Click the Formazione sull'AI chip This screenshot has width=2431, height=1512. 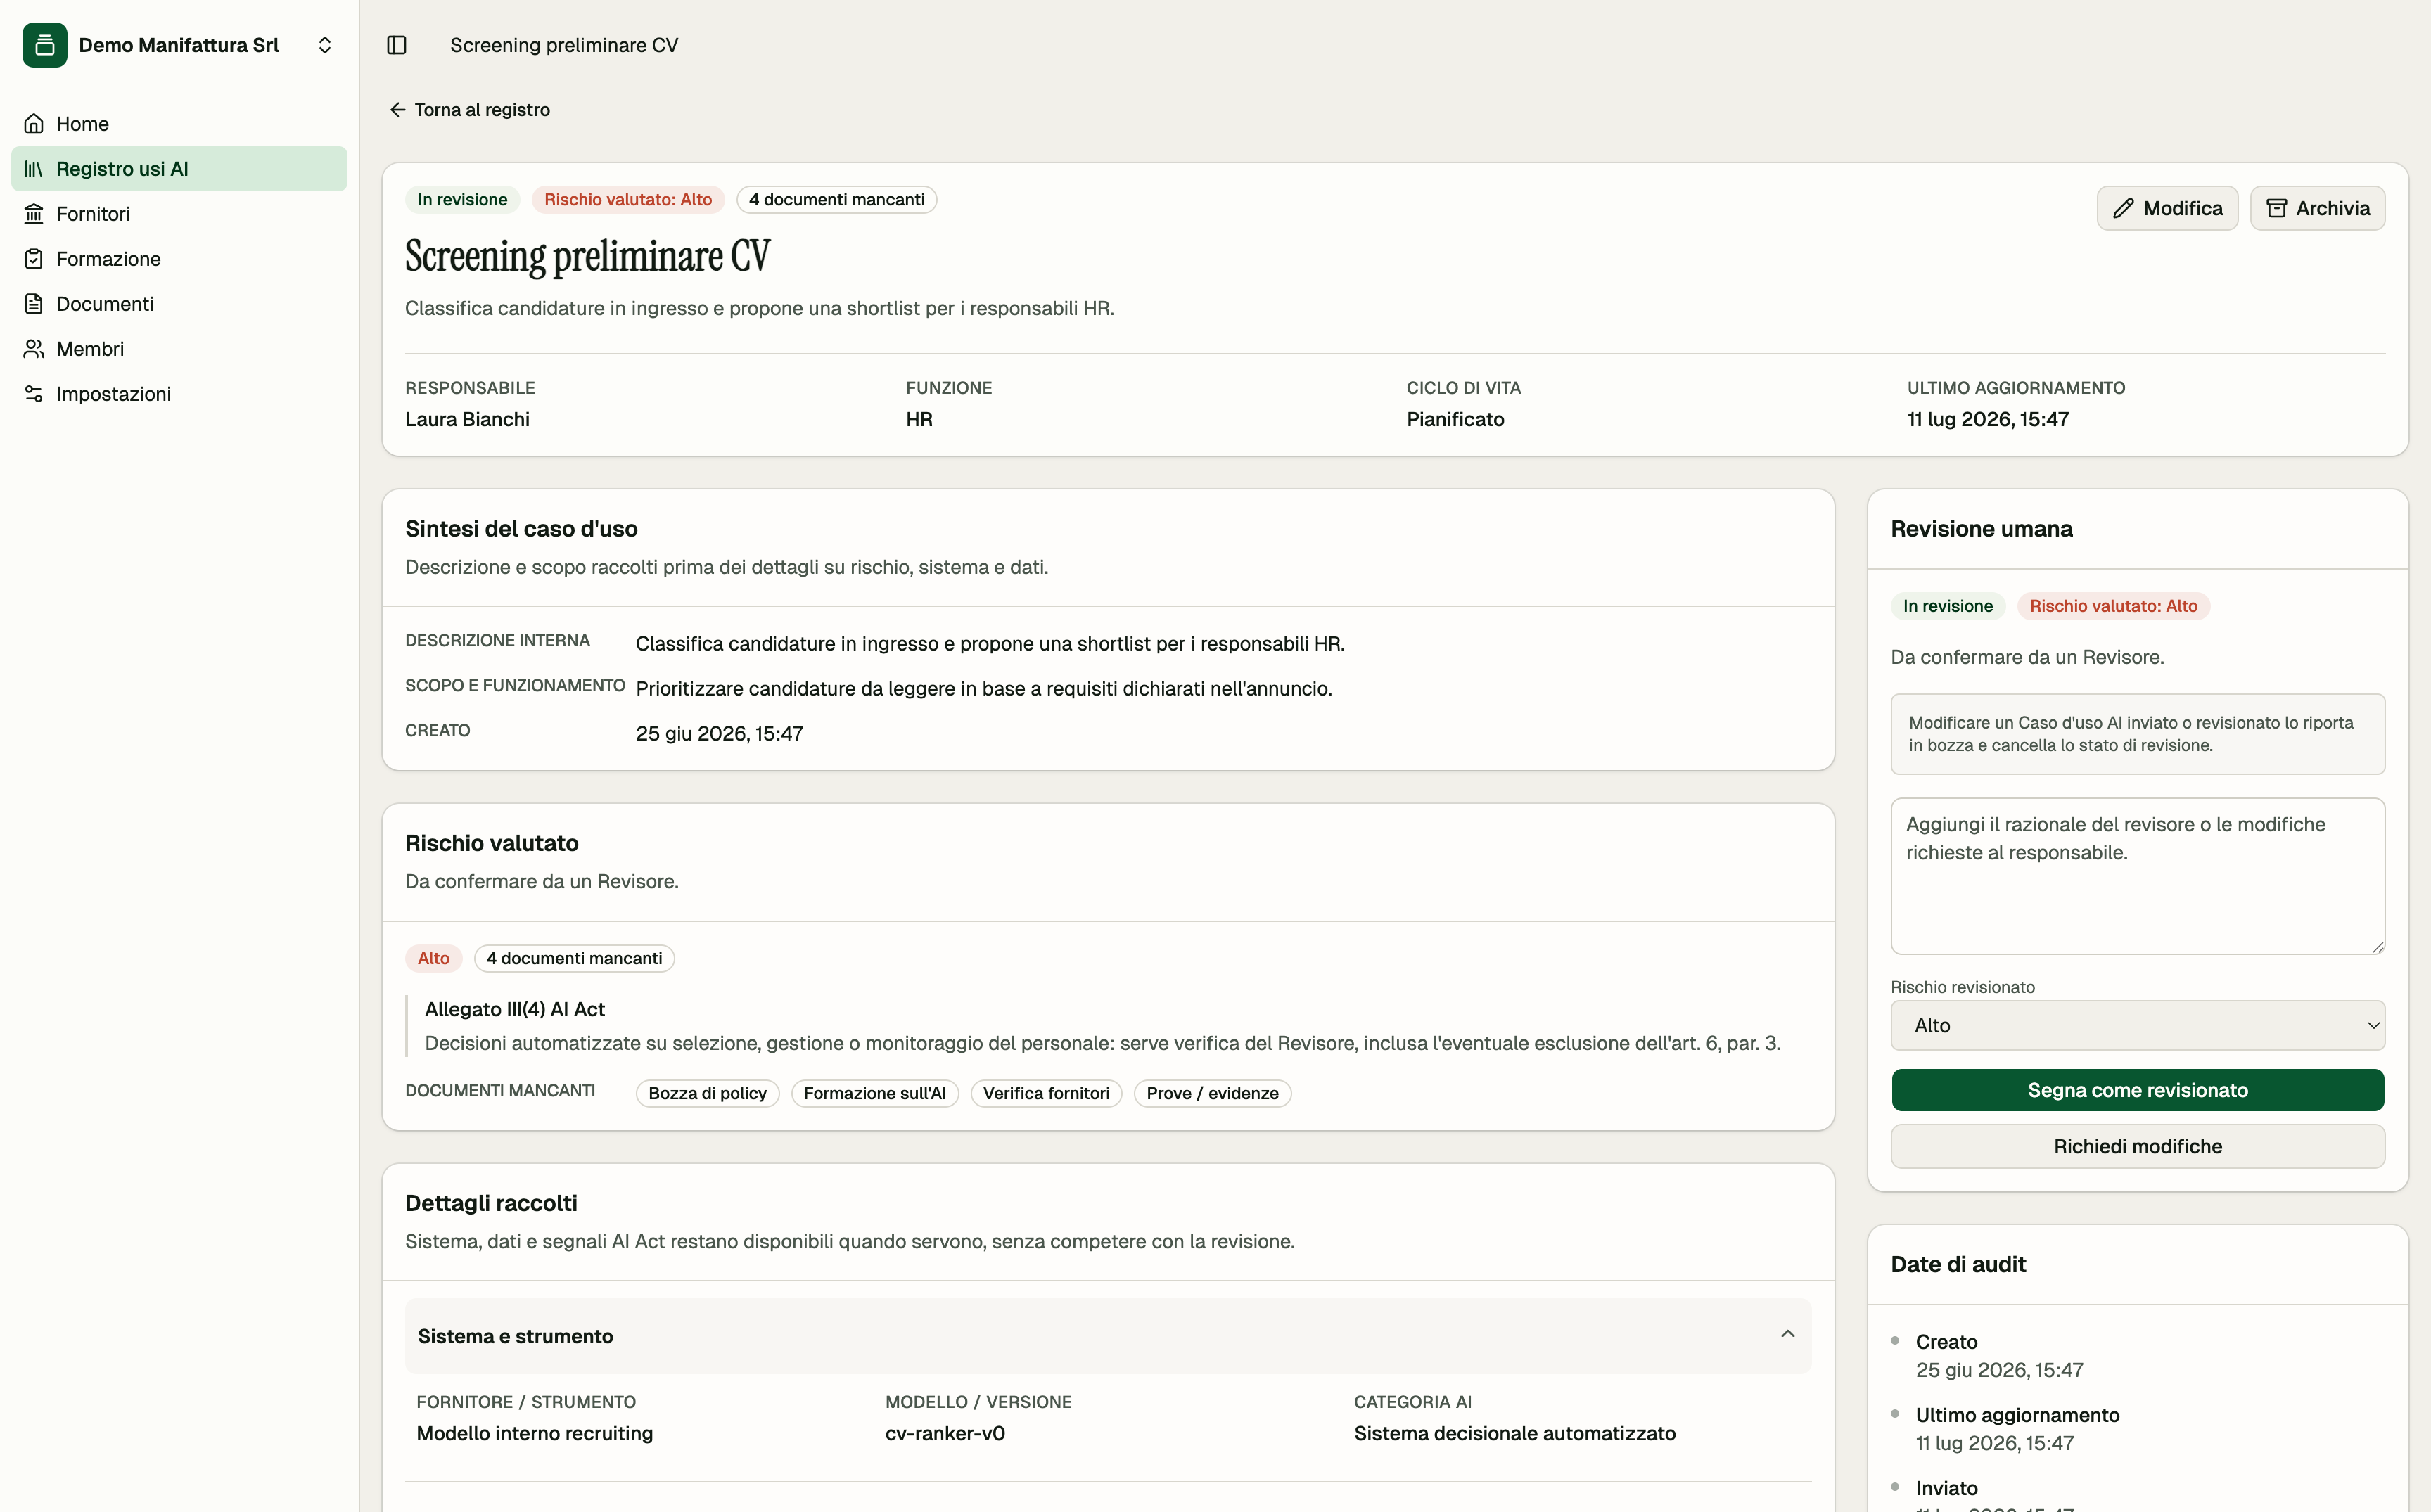click(875, 1093)
